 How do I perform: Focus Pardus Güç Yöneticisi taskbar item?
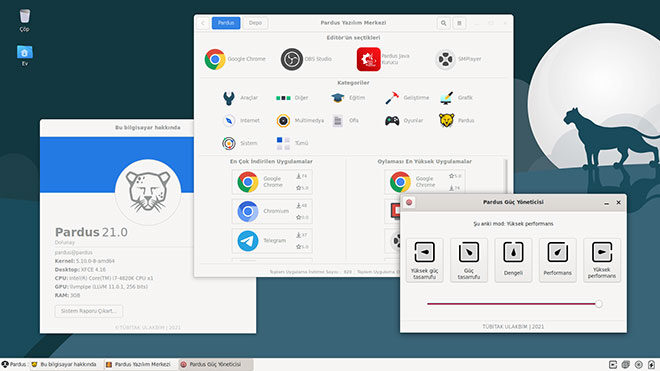215,364
